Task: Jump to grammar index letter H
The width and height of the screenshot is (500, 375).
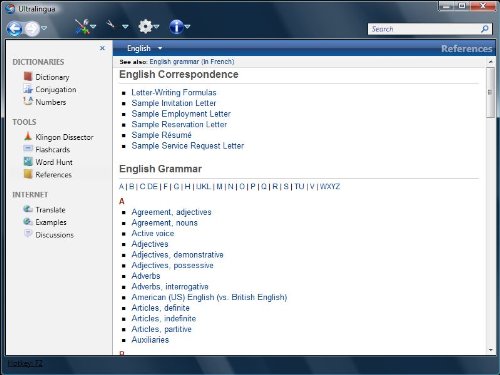Action: point(187,186)
